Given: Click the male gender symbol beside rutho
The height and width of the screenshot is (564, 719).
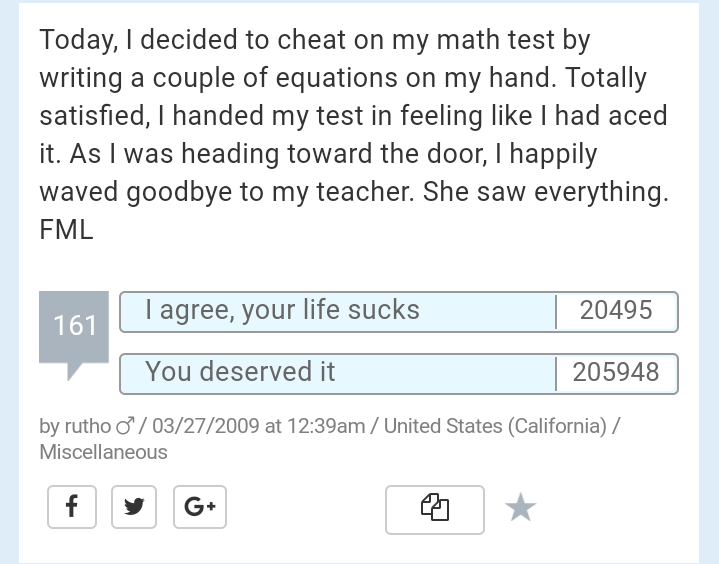Looking at the screenshot, I should (x=125, y=426).
